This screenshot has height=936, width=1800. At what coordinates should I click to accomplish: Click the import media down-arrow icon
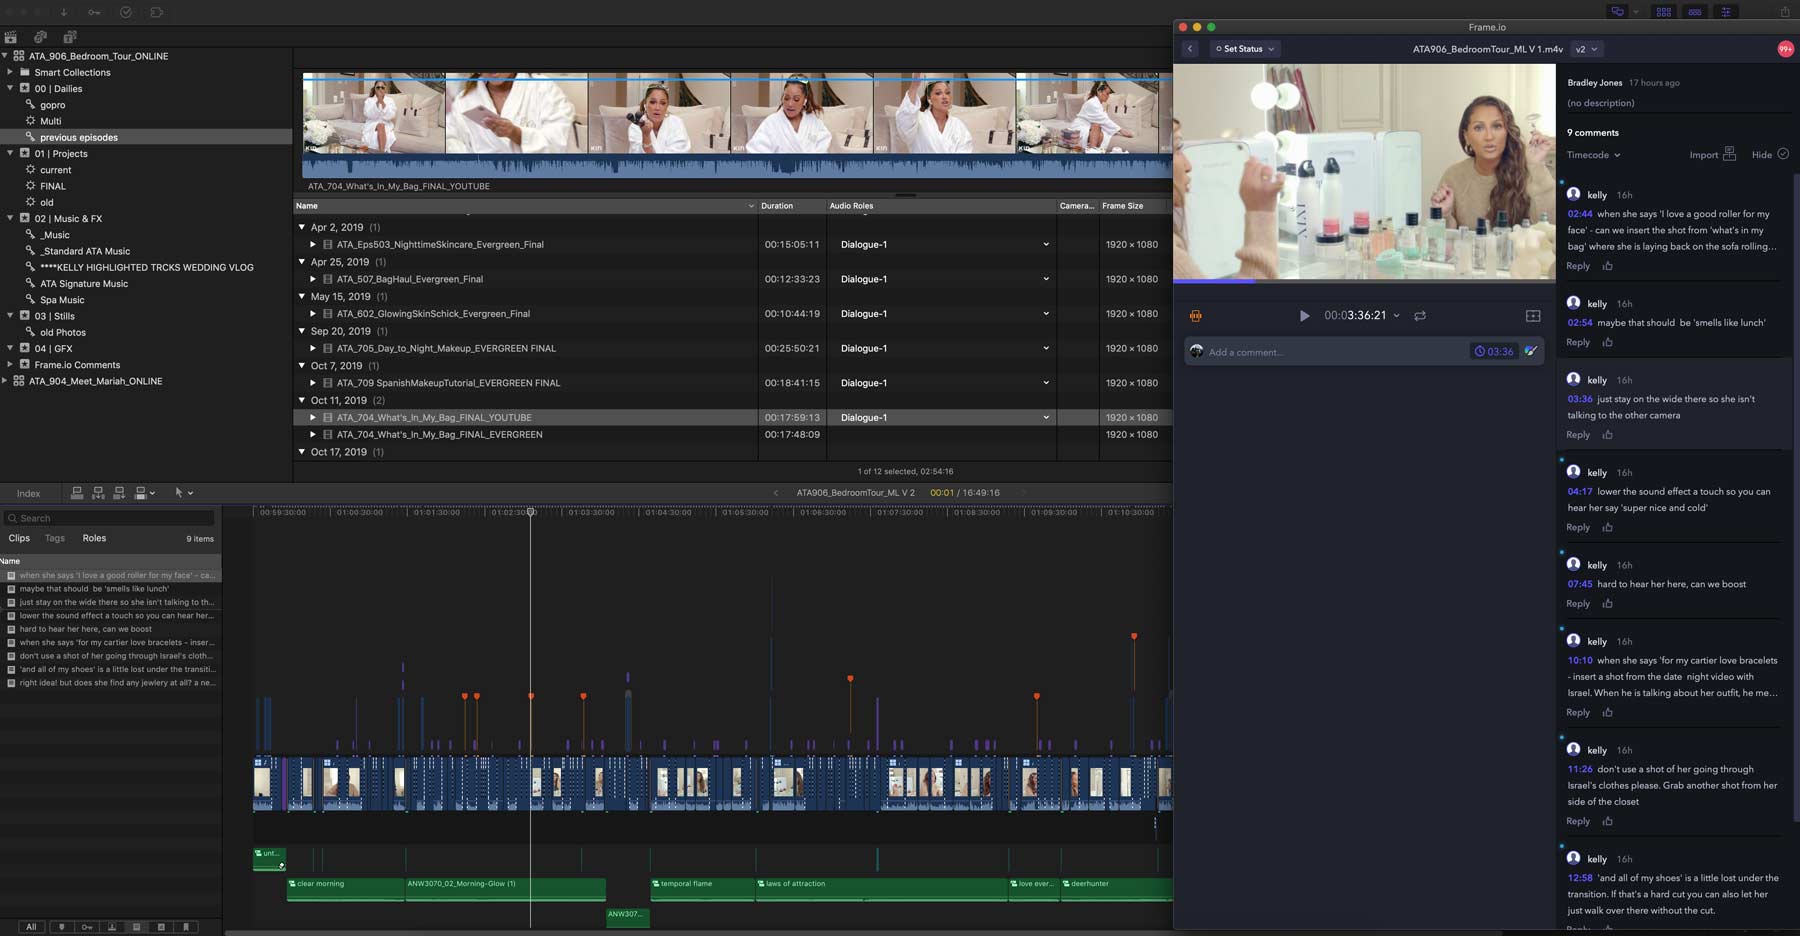click(63, 12)
